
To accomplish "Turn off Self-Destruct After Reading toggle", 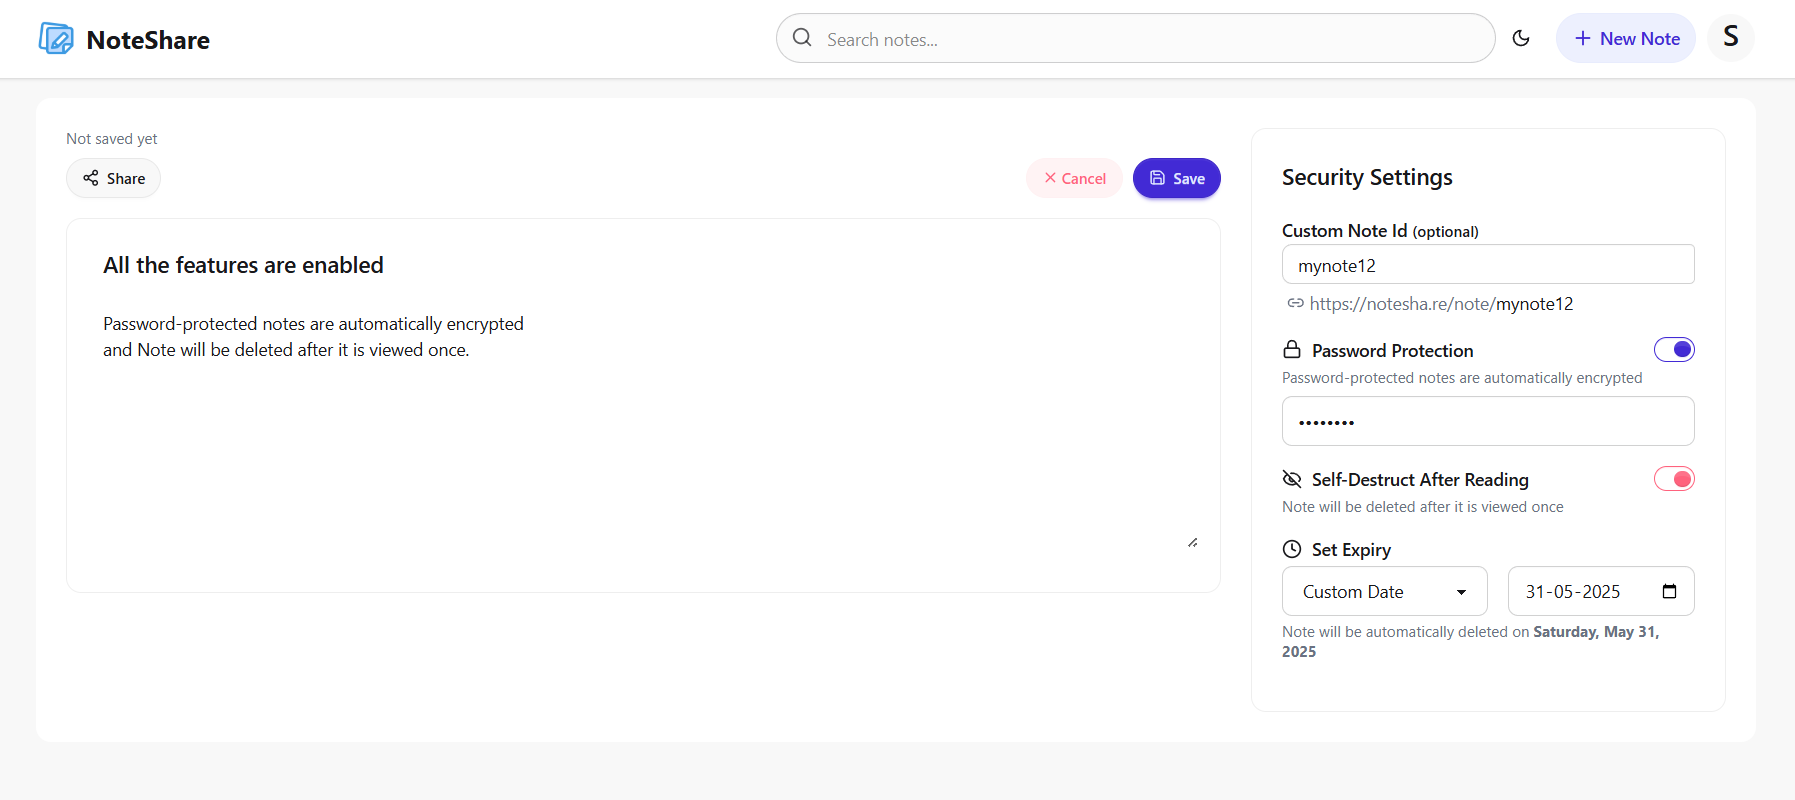I will [1674, 479].
